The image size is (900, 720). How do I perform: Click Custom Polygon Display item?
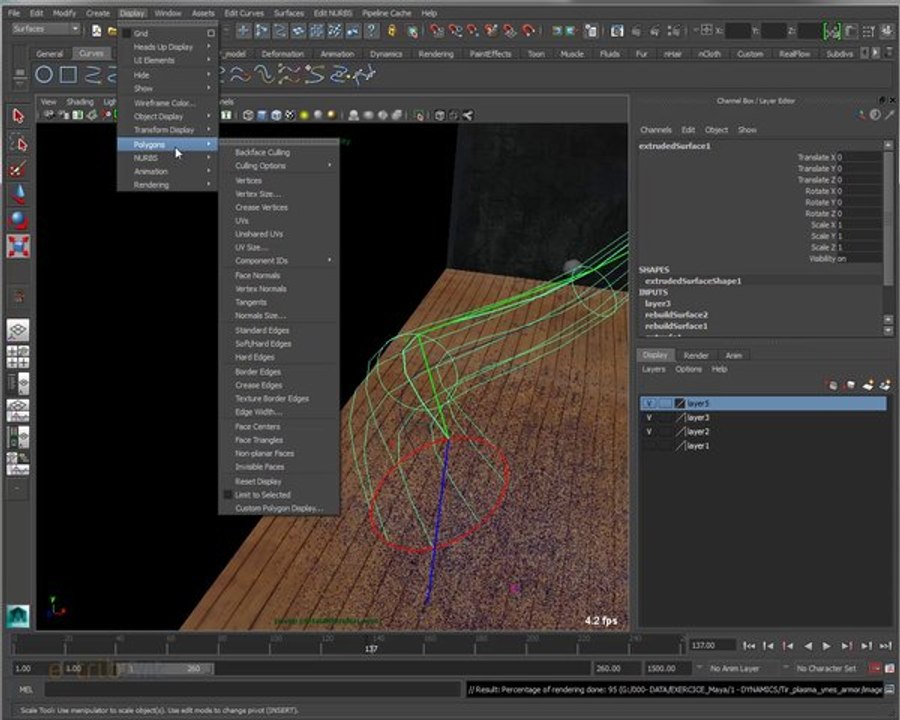280,508
